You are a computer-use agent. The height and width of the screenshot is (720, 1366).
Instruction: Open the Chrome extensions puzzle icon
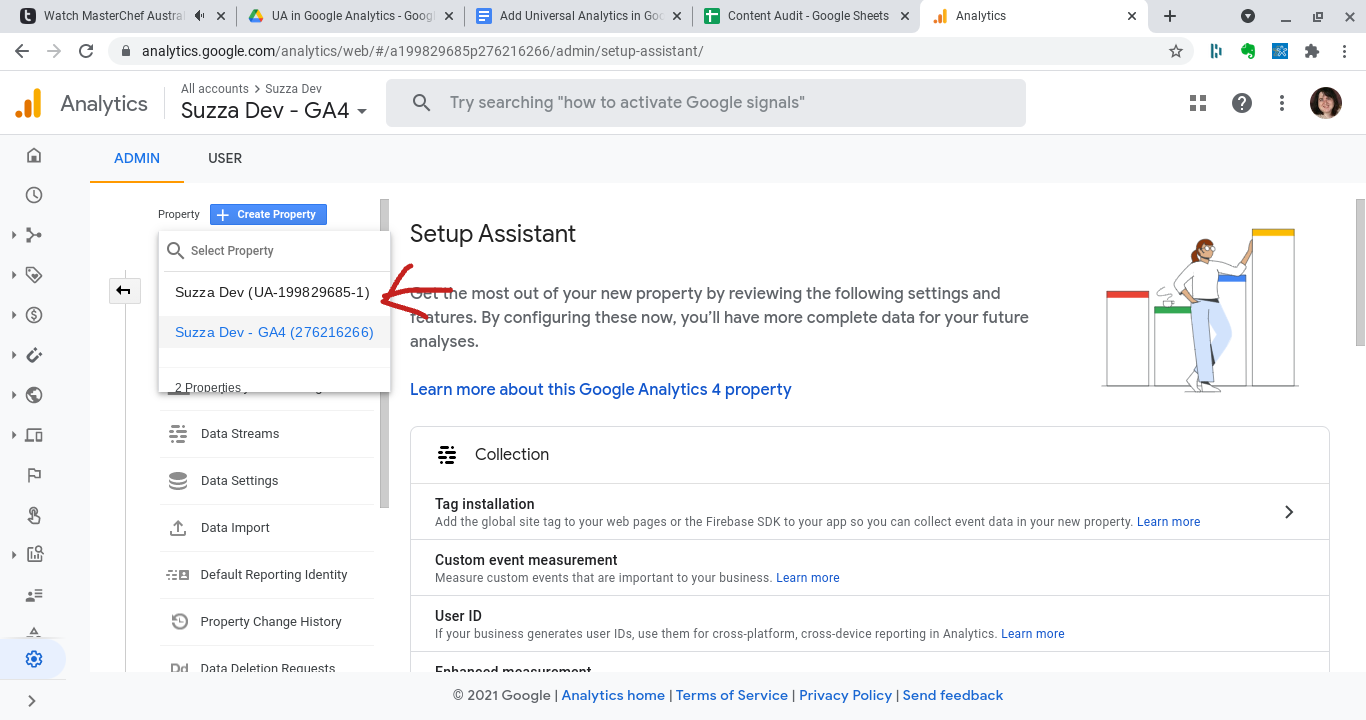tap(1312, 51)
